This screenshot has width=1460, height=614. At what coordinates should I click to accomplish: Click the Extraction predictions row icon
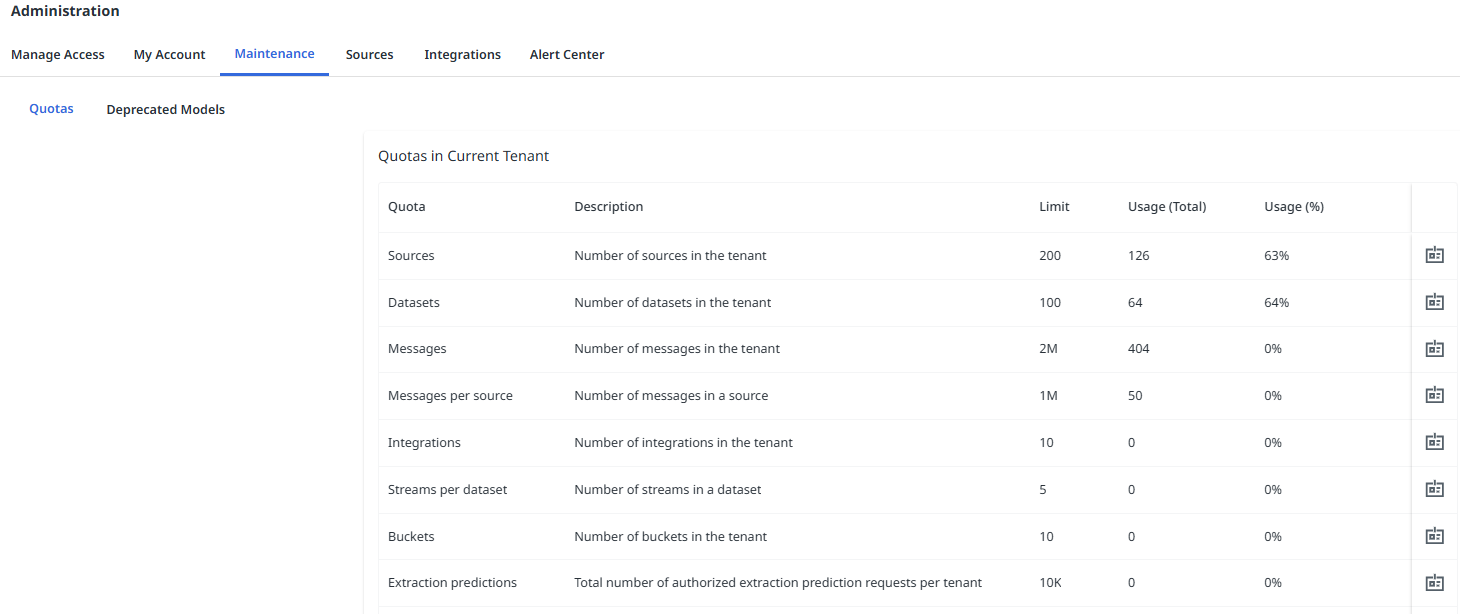coord(1434,582)
